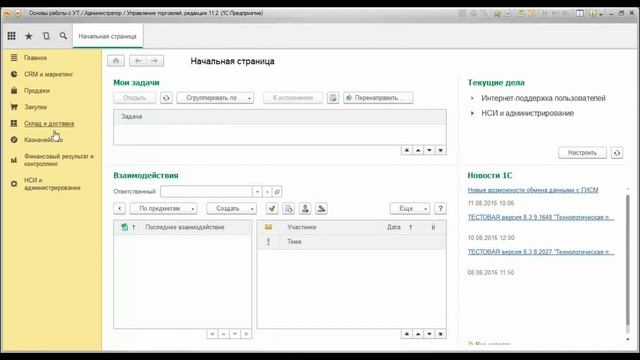
Task: Open Ответственный field dropdown arrow
Action: coord(257,191)
